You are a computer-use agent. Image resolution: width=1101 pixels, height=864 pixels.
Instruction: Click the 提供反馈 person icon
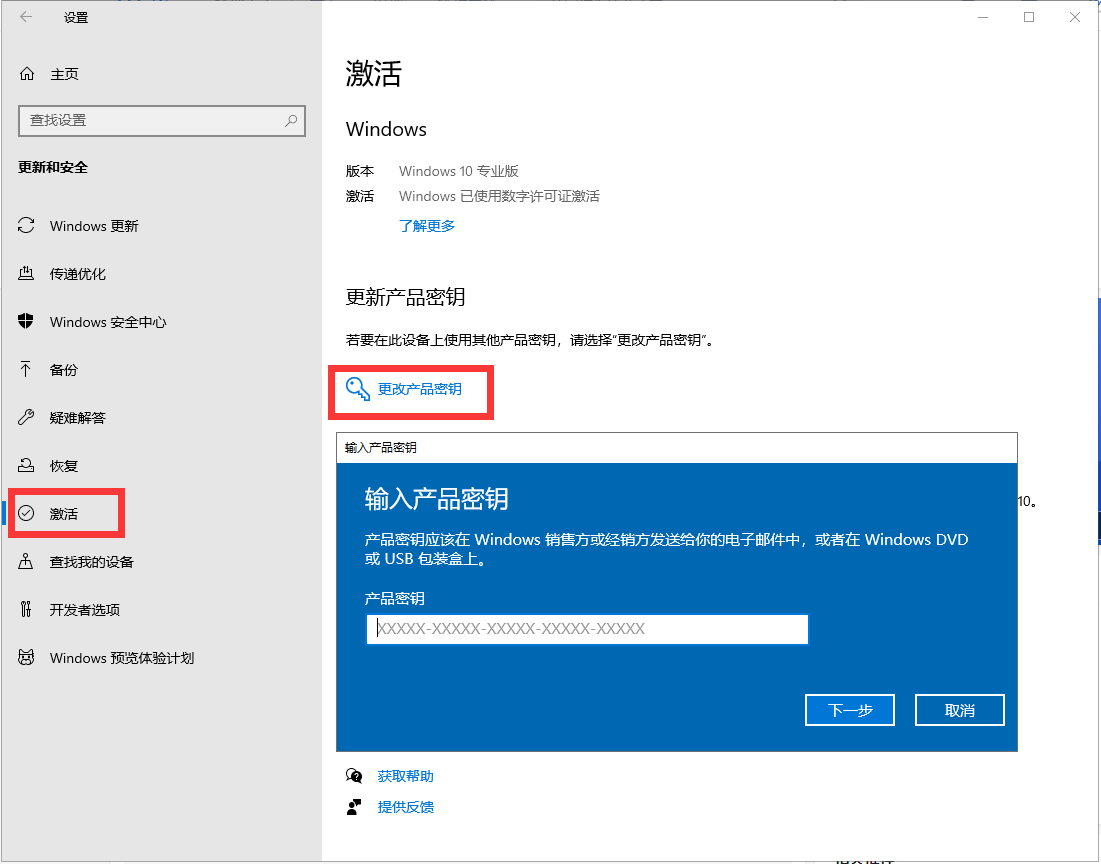click(354, 806)
